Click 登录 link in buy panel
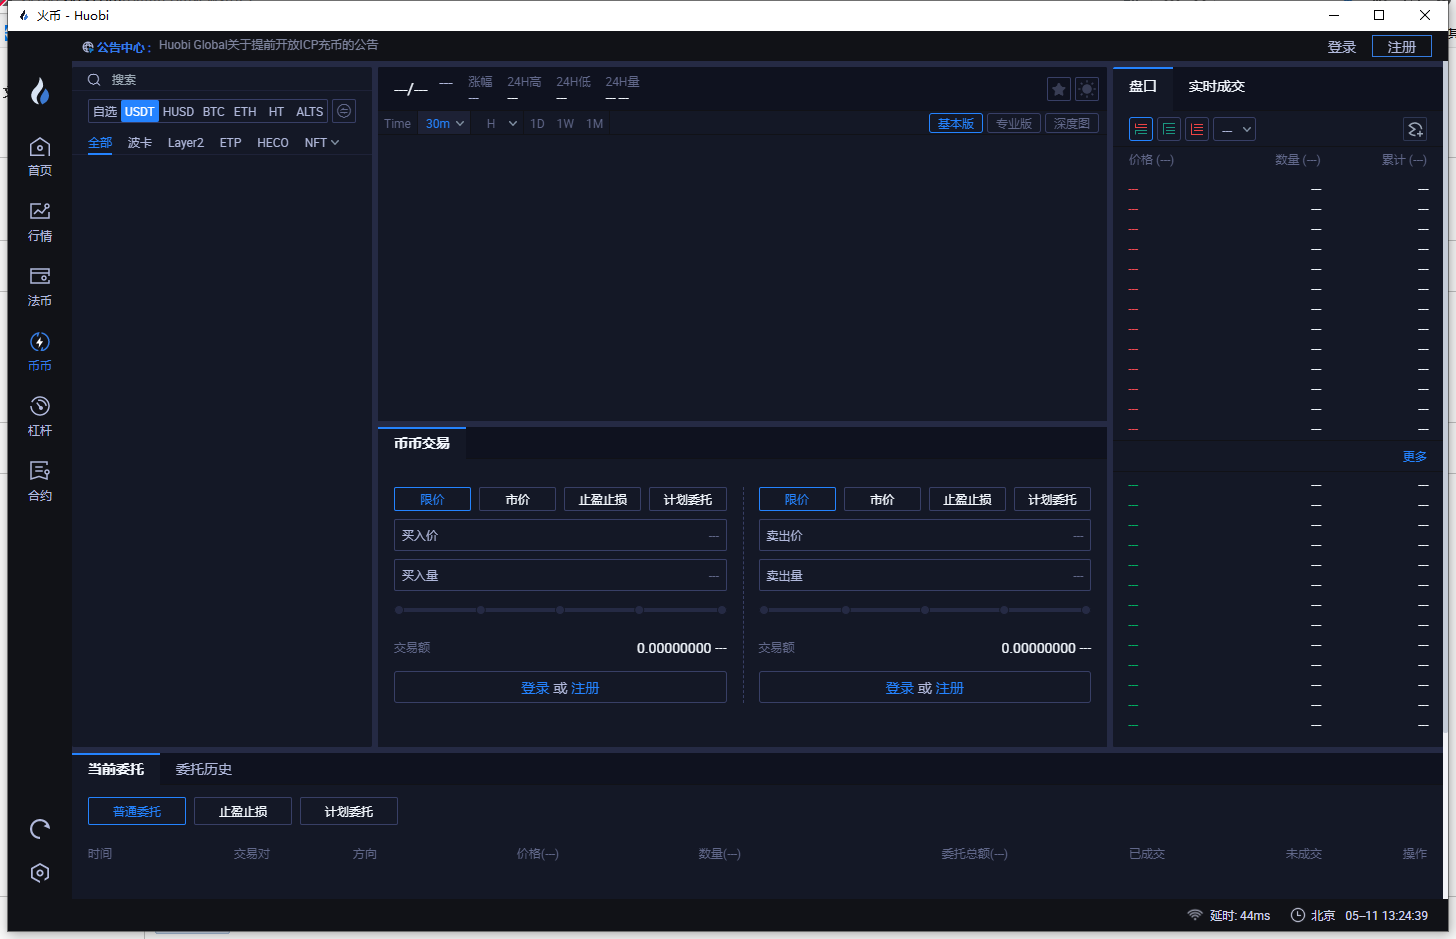1456x939 pixels. [535, 688]
